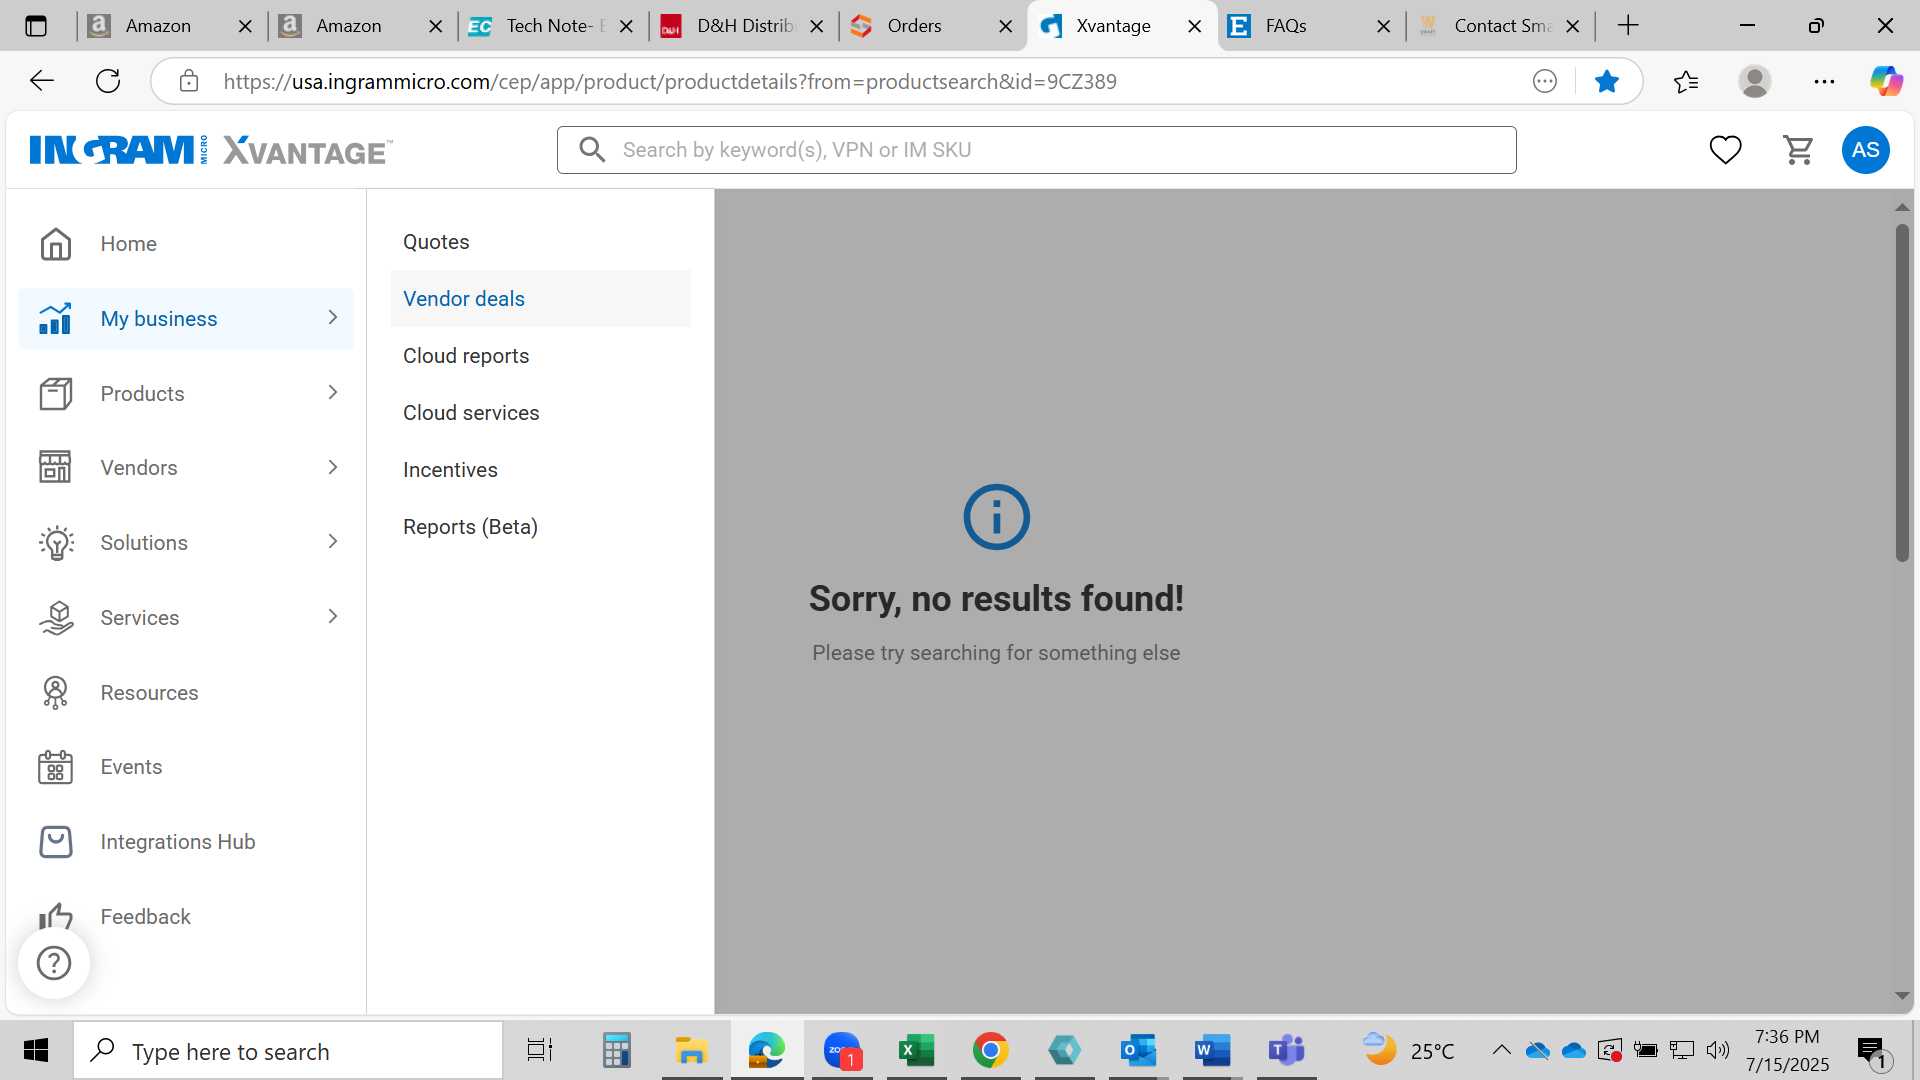Switch to the D&H Distrib browser tab
Screen dimensions: 1920x1080
click(x=743, y=26)
